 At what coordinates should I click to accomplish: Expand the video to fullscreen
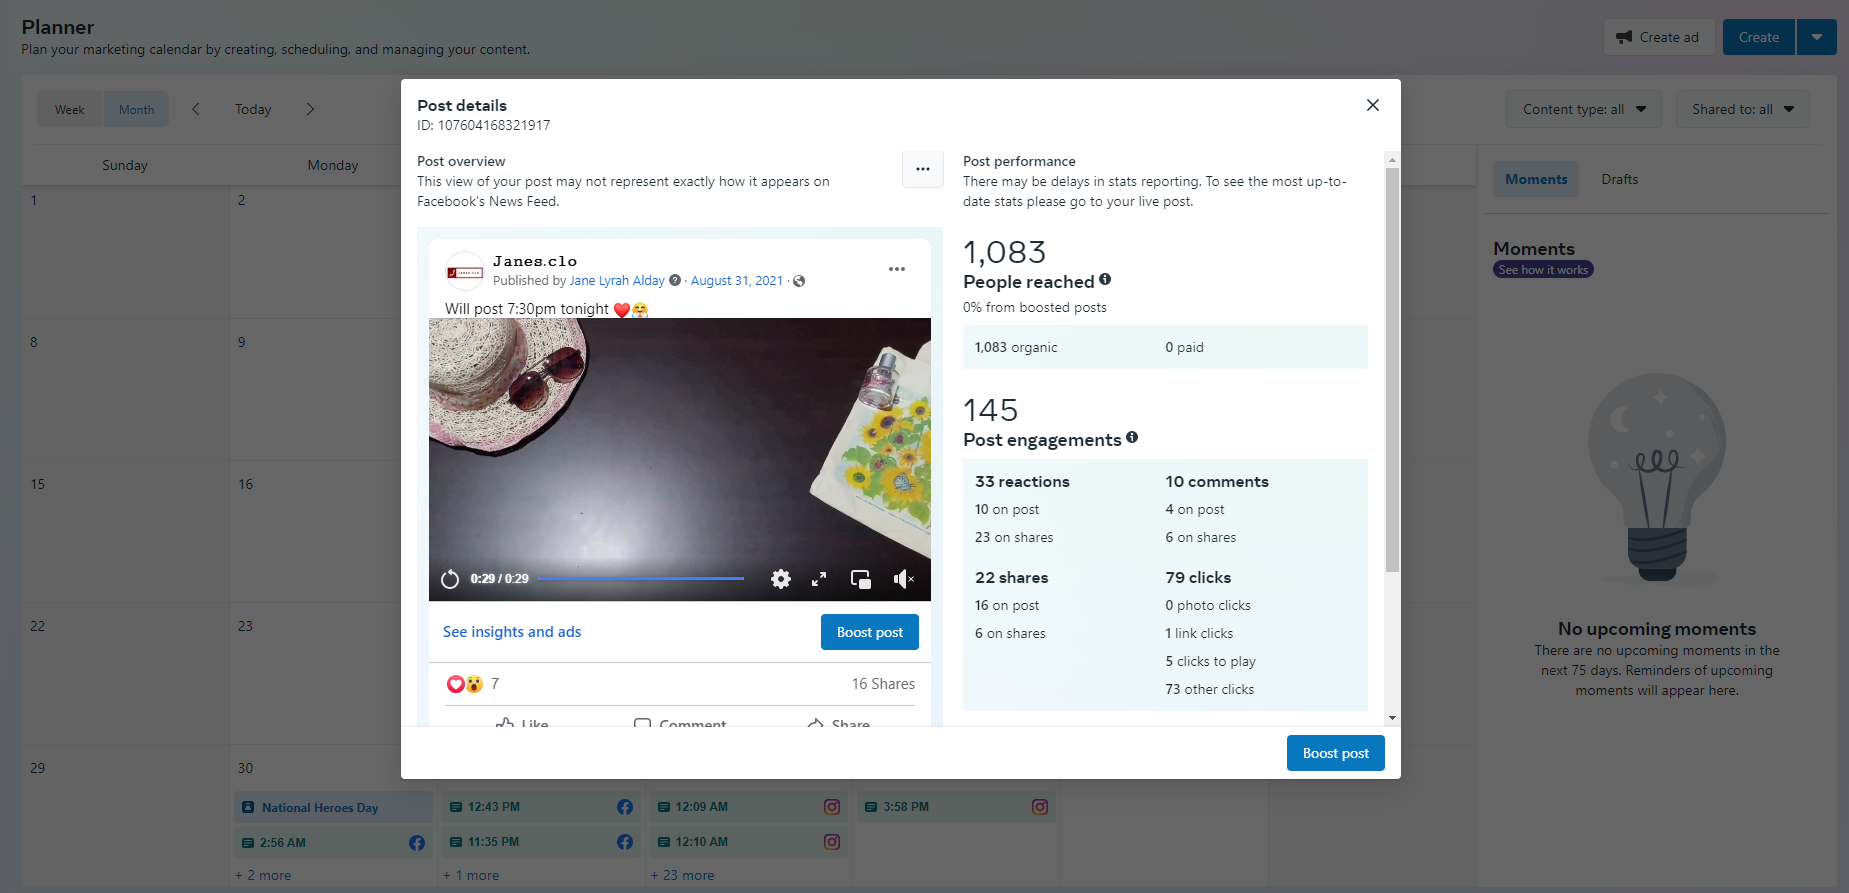[819, 579]
